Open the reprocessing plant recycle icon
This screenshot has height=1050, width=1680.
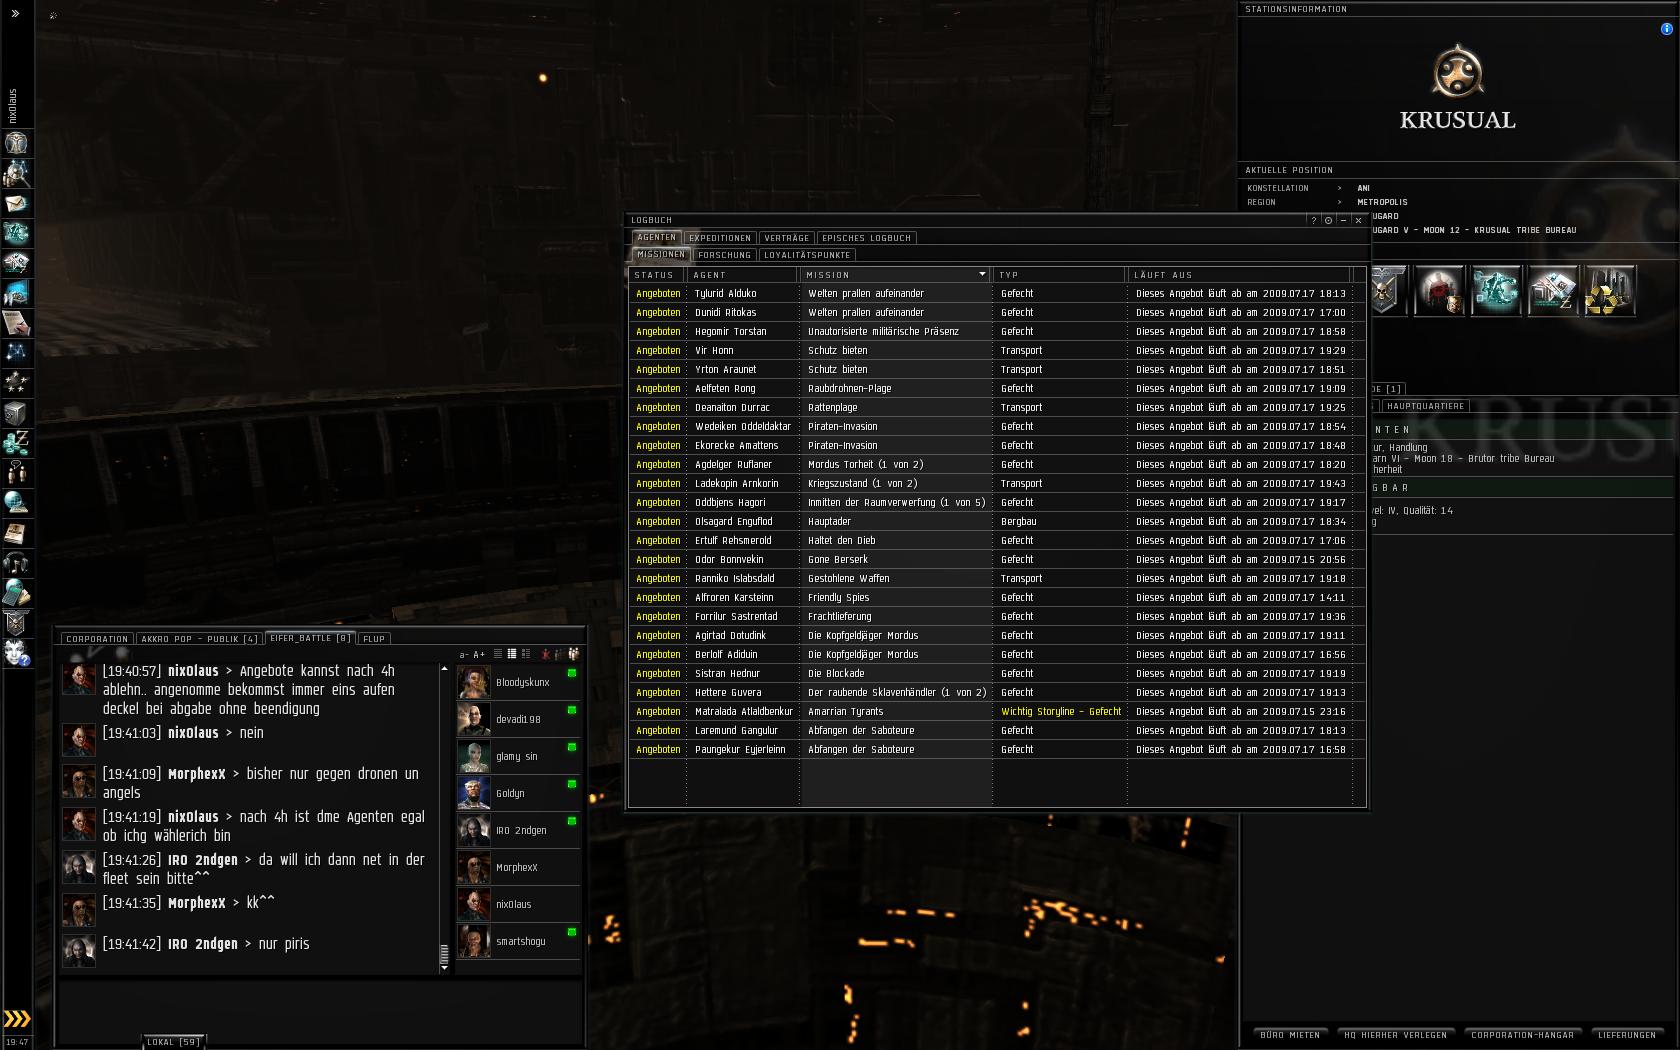(x=1610, y=291)
